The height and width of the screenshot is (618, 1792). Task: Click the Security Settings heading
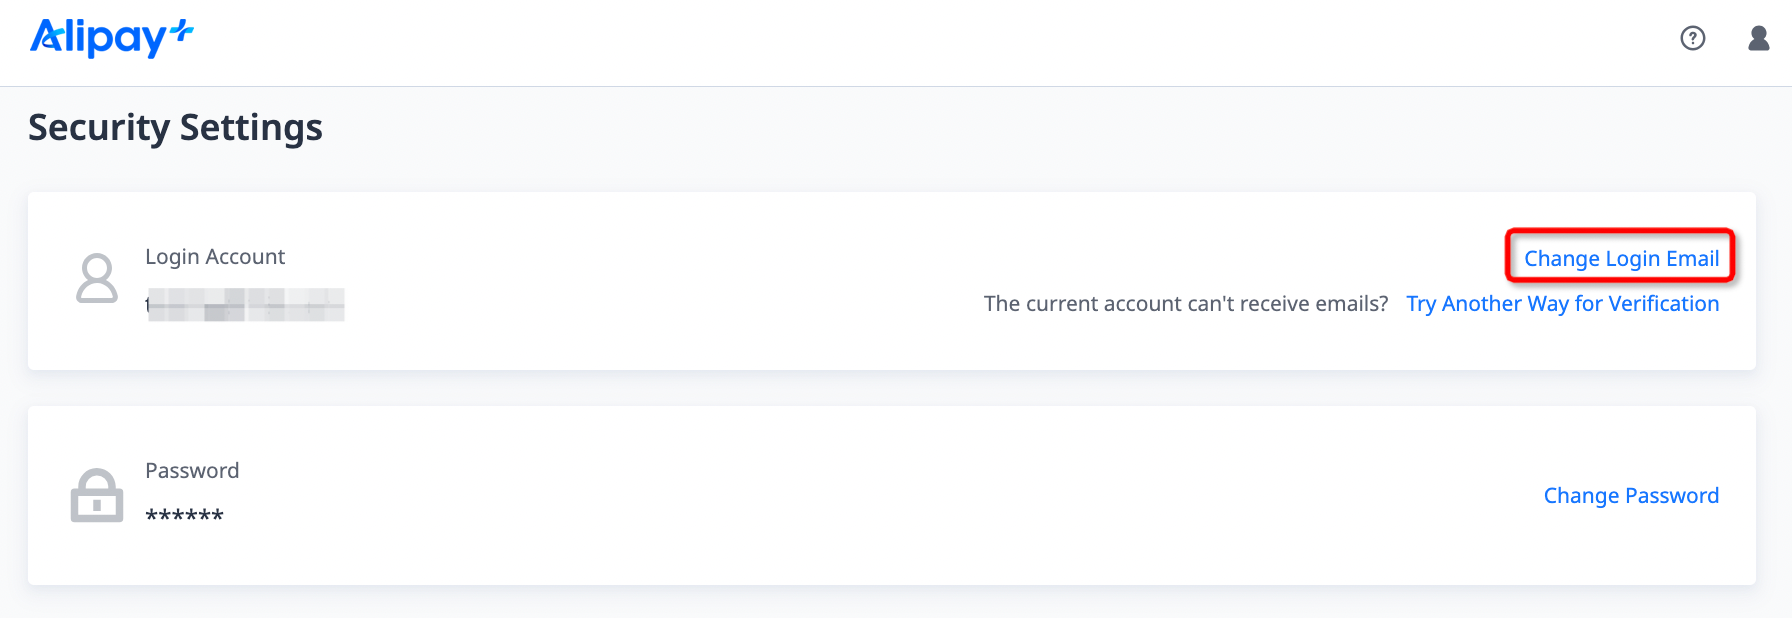[x=175, y=128]
